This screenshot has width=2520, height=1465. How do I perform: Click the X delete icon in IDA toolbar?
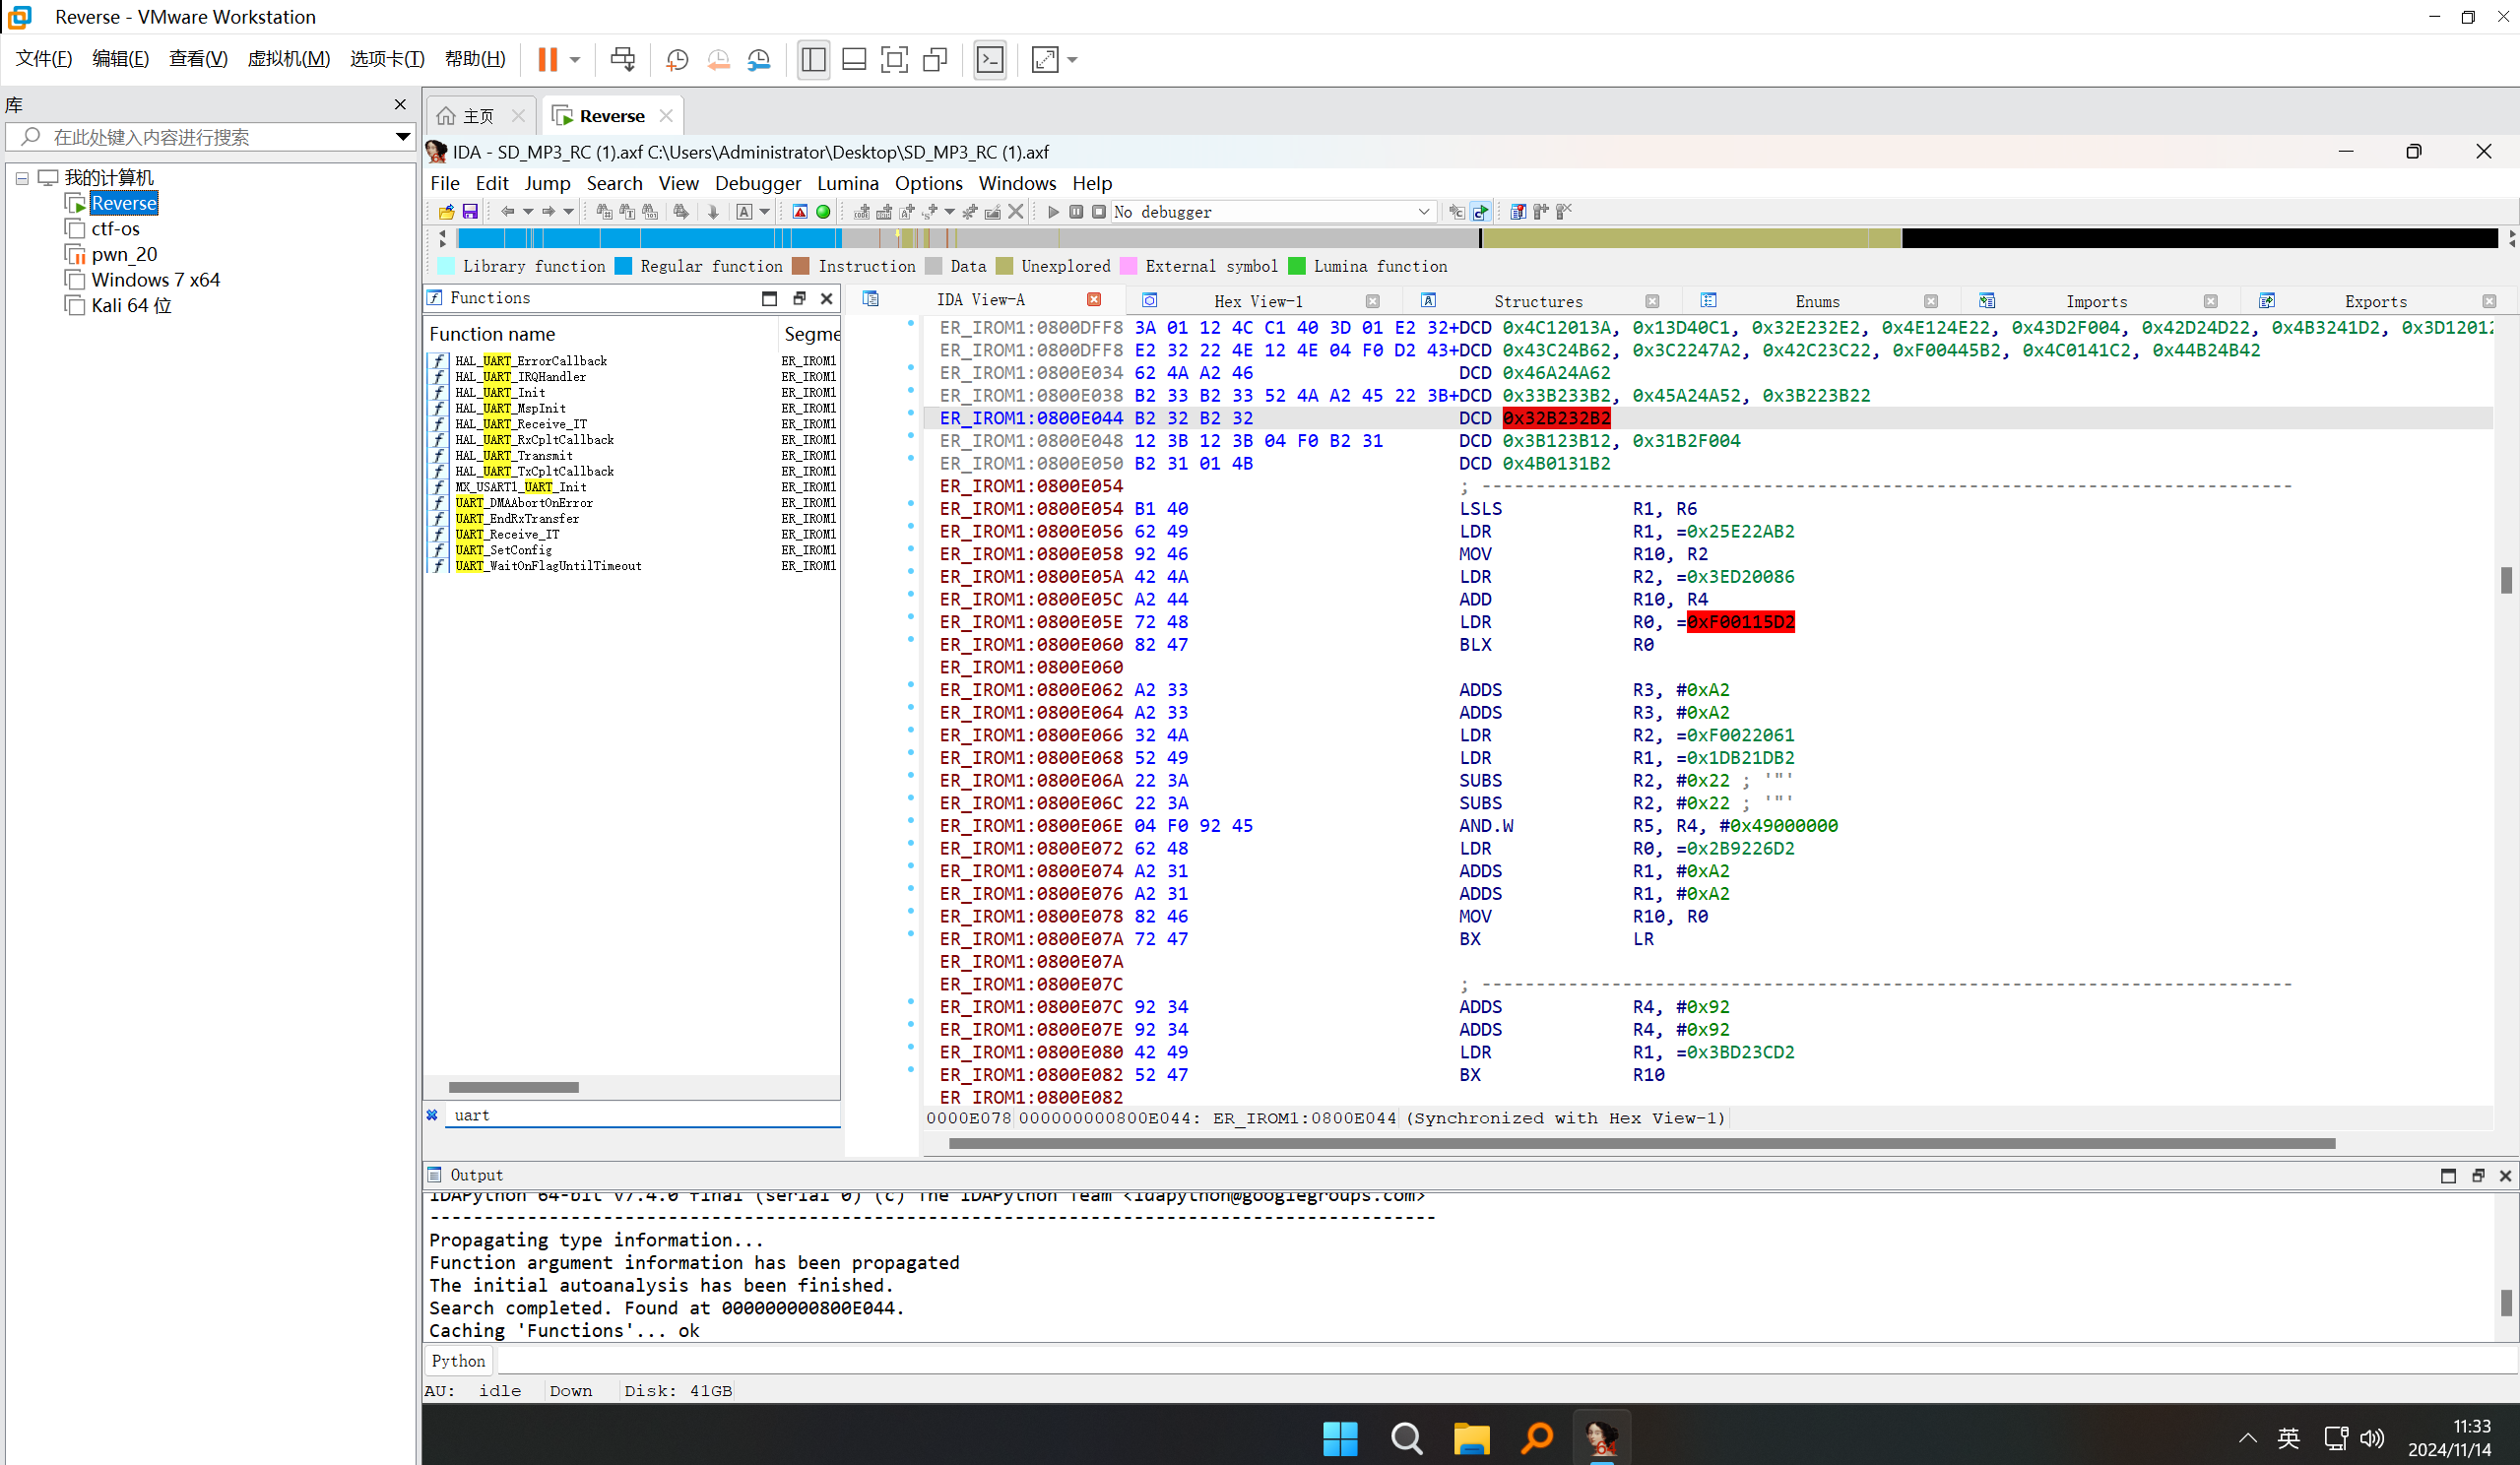tap(1016, 212)
